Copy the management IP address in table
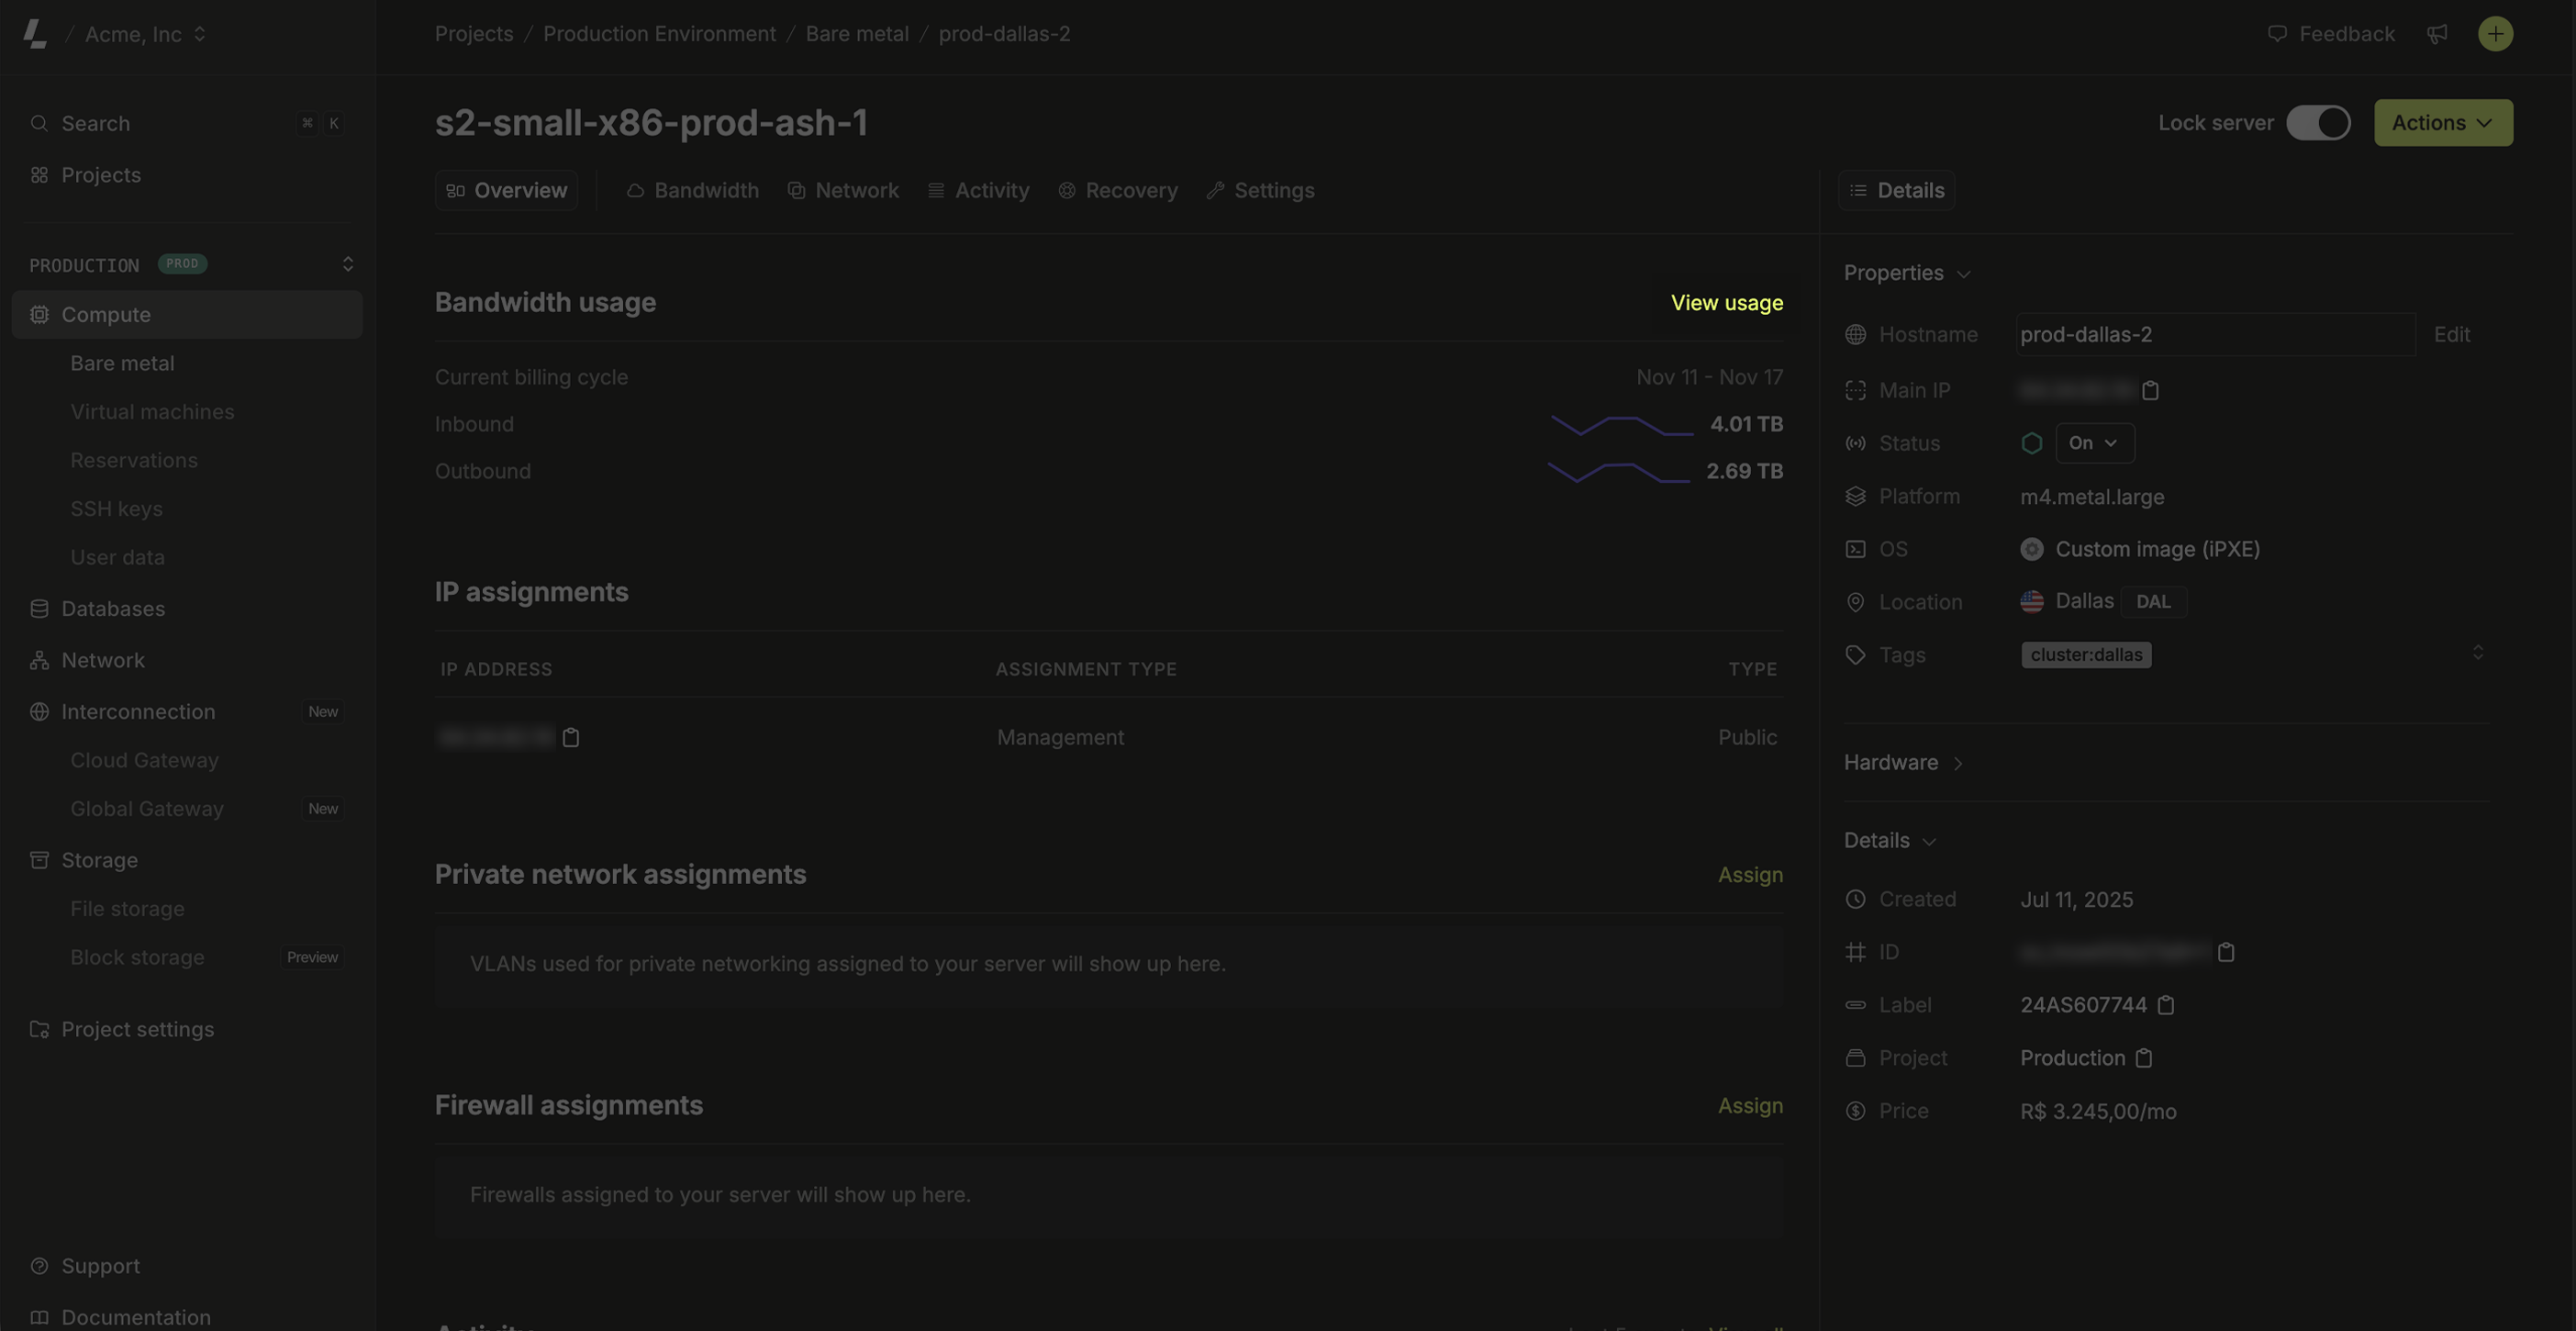Viewport: 2576px width, 1331px height. (571, 738)
